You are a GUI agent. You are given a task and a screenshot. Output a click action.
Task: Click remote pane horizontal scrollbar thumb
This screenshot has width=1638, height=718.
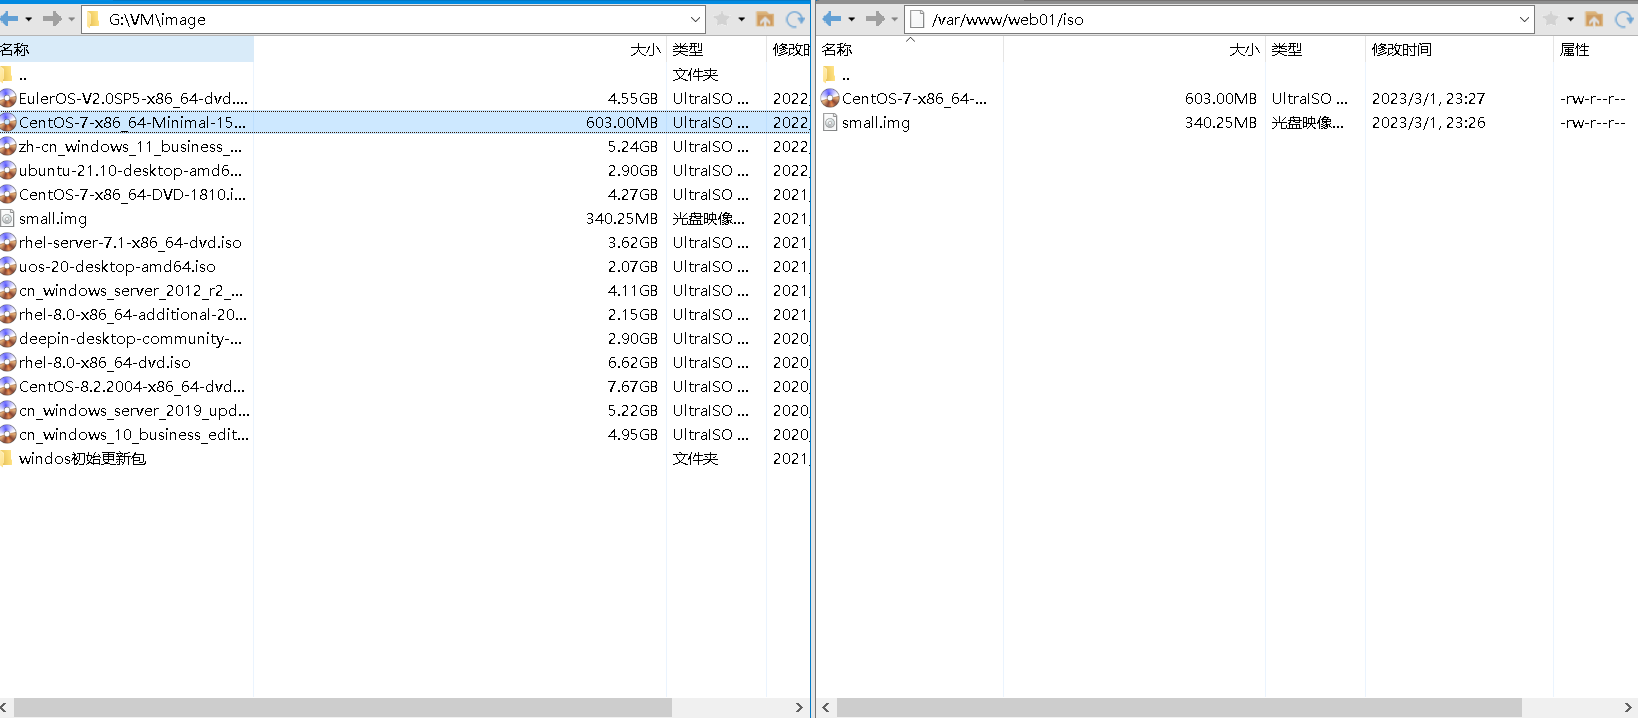[x=1179, y=707]
